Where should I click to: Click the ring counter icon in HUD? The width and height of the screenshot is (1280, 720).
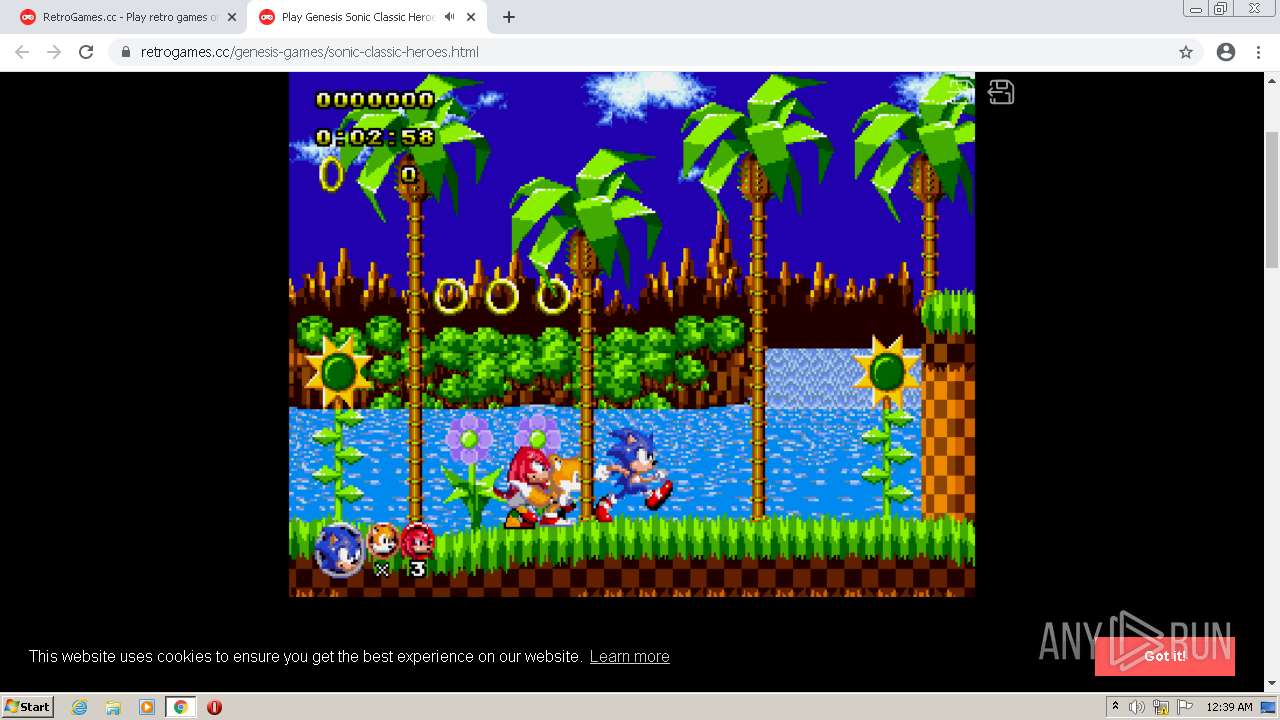pyautogui.click(x=331, y=174)
